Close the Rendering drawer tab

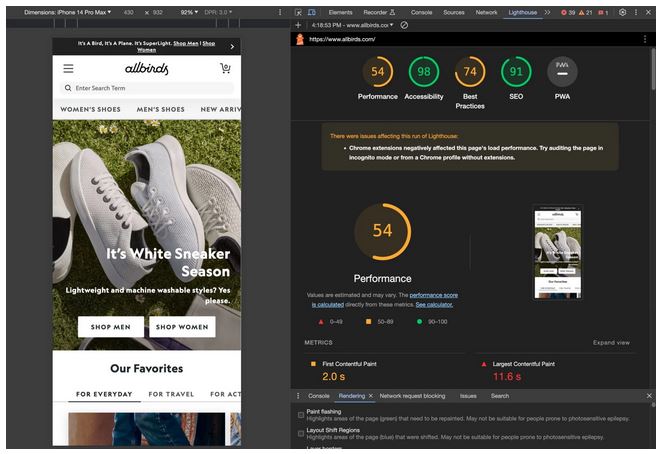pos(371,396)
